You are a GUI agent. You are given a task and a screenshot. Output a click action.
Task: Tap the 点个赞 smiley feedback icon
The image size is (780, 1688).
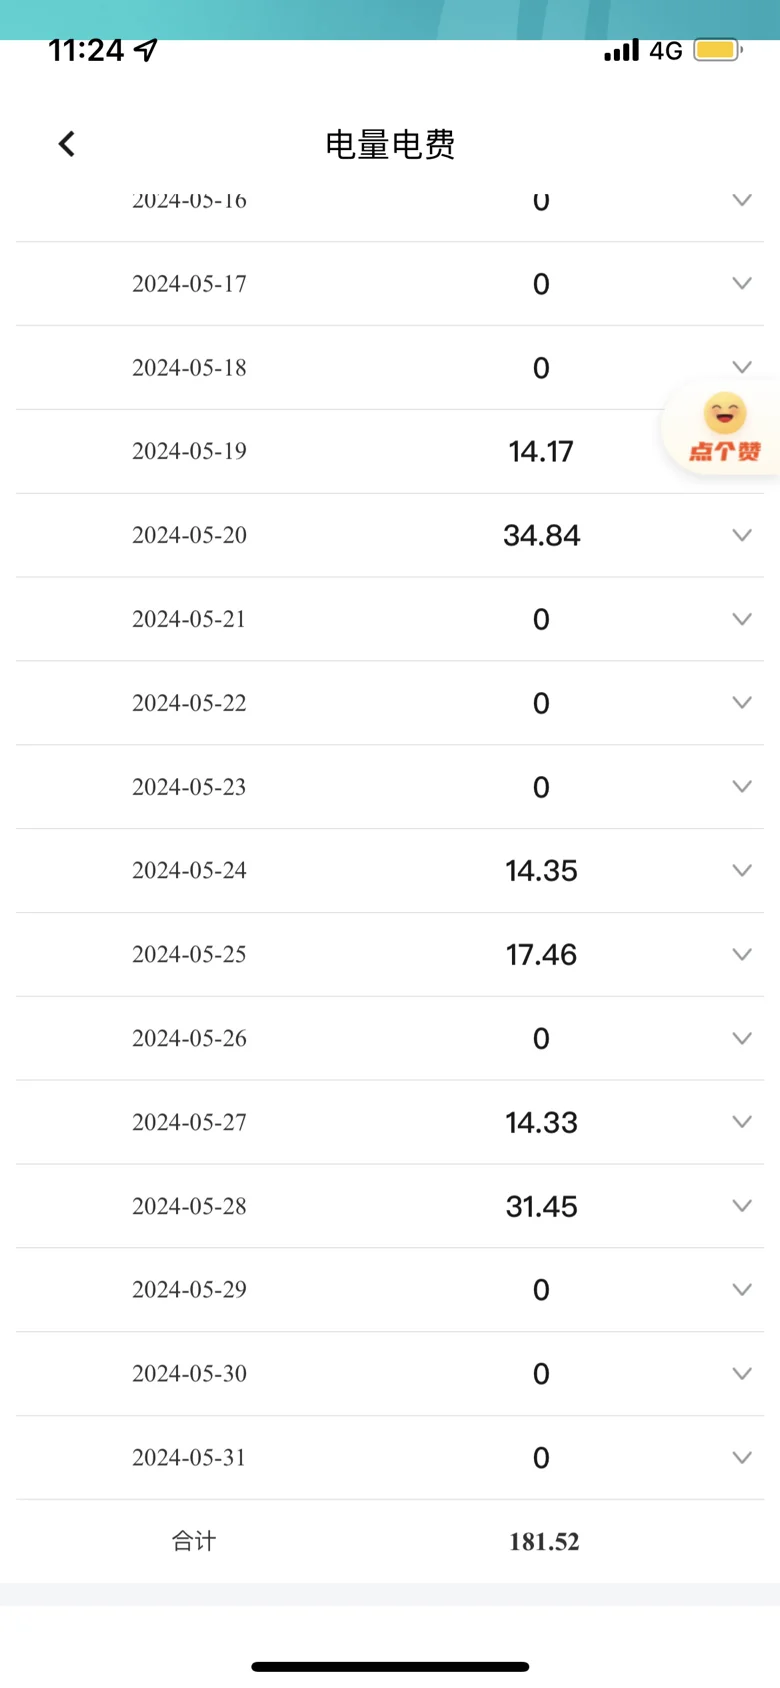click(x=725, y=427)
